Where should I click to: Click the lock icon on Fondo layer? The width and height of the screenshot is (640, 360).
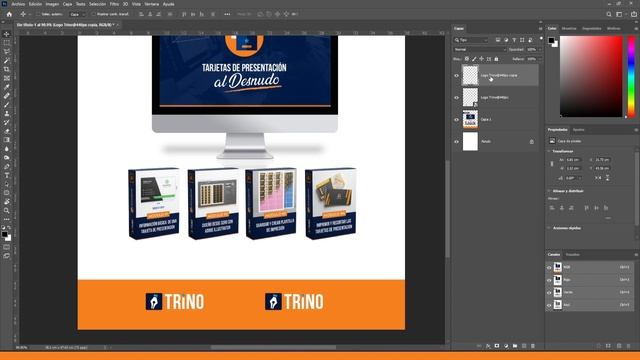(531, 142)
